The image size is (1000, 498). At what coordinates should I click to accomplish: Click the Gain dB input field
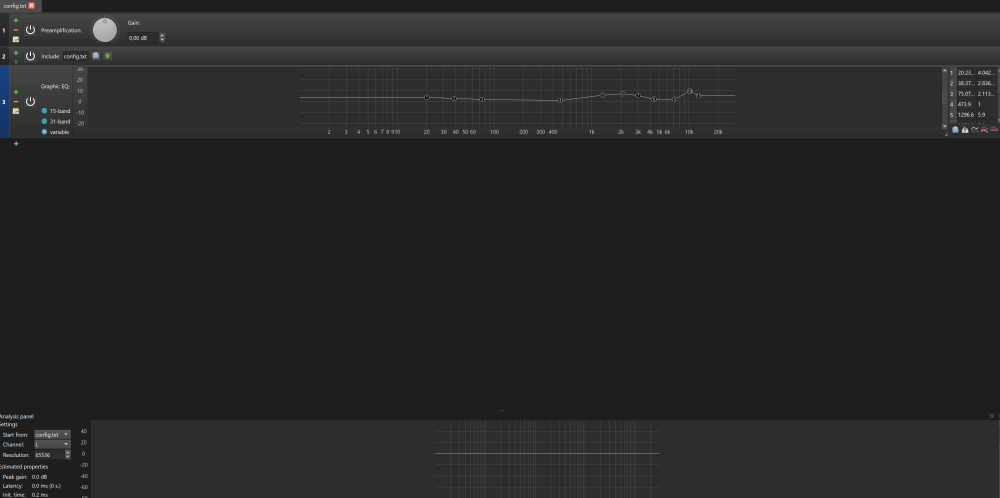(x=143, y=38)
